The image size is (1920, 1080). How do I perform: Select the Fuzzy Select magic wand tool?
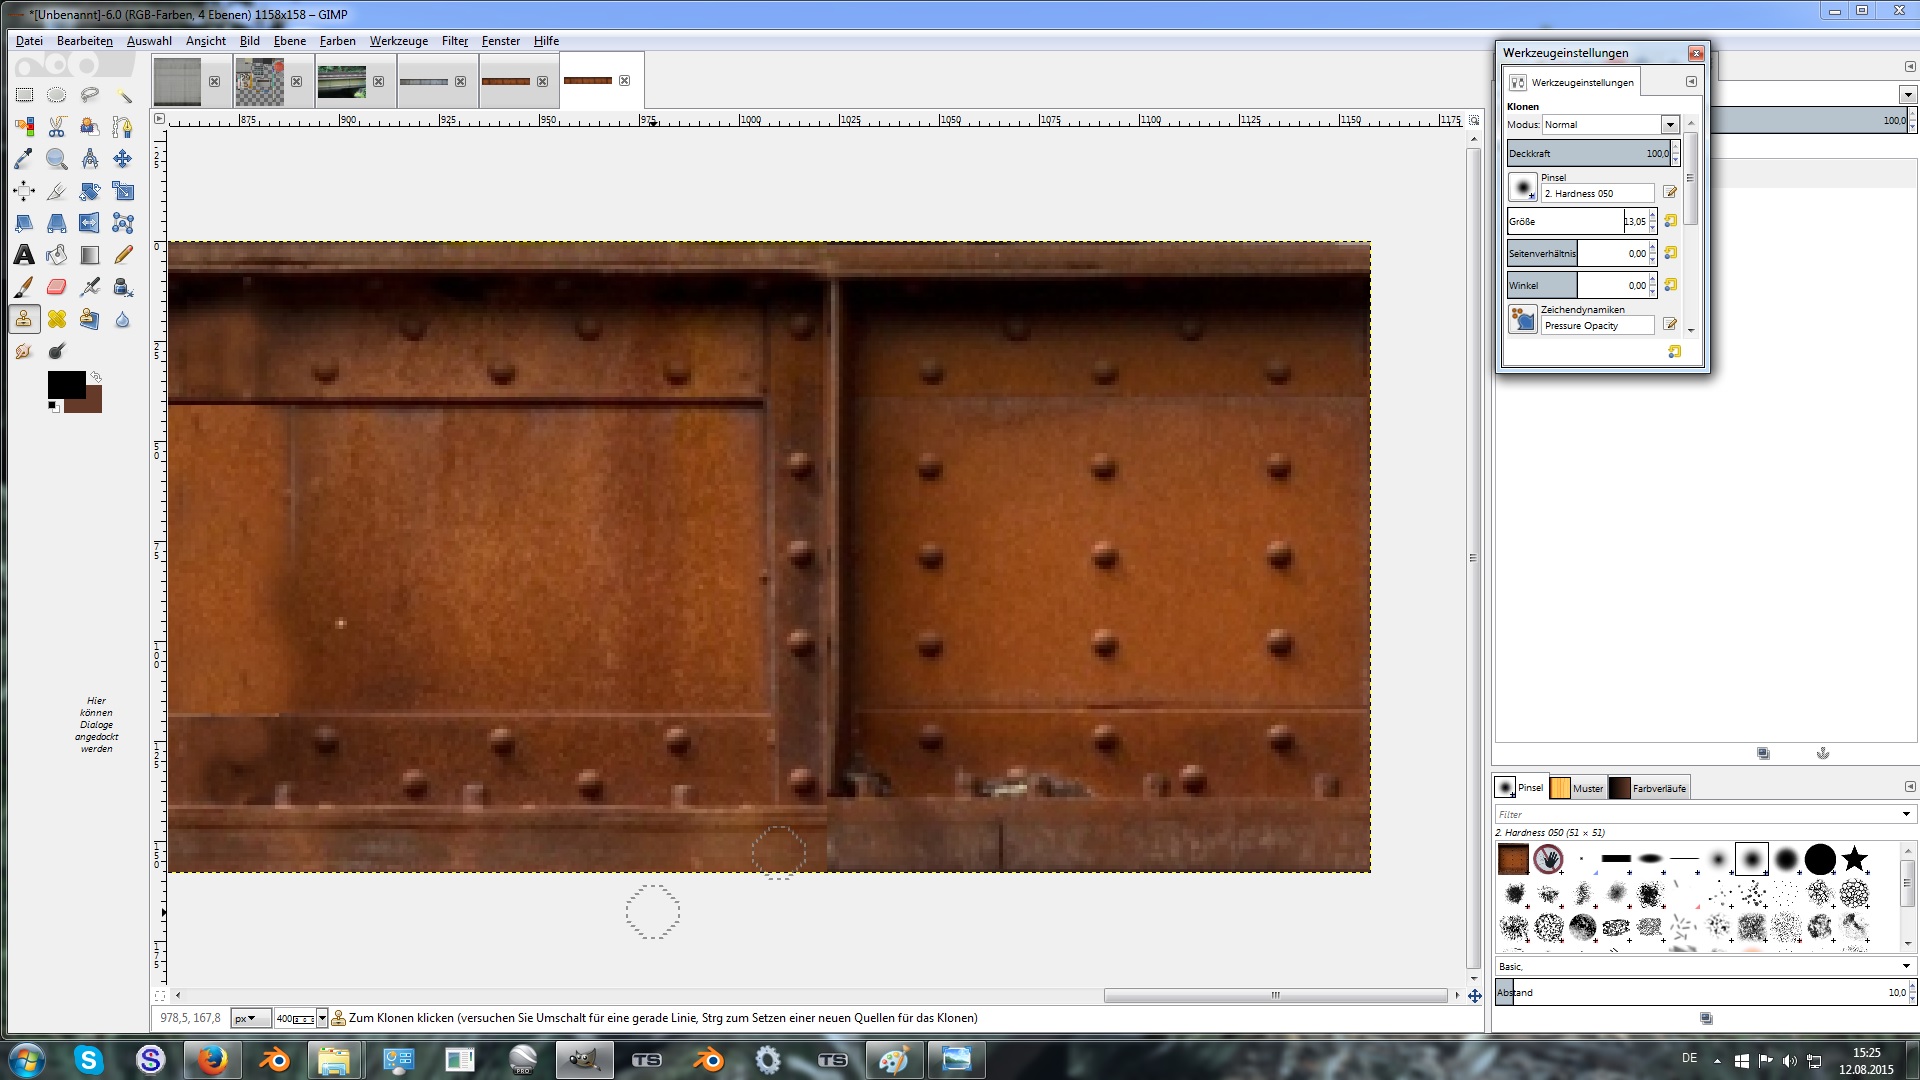[x=123, y=95]
